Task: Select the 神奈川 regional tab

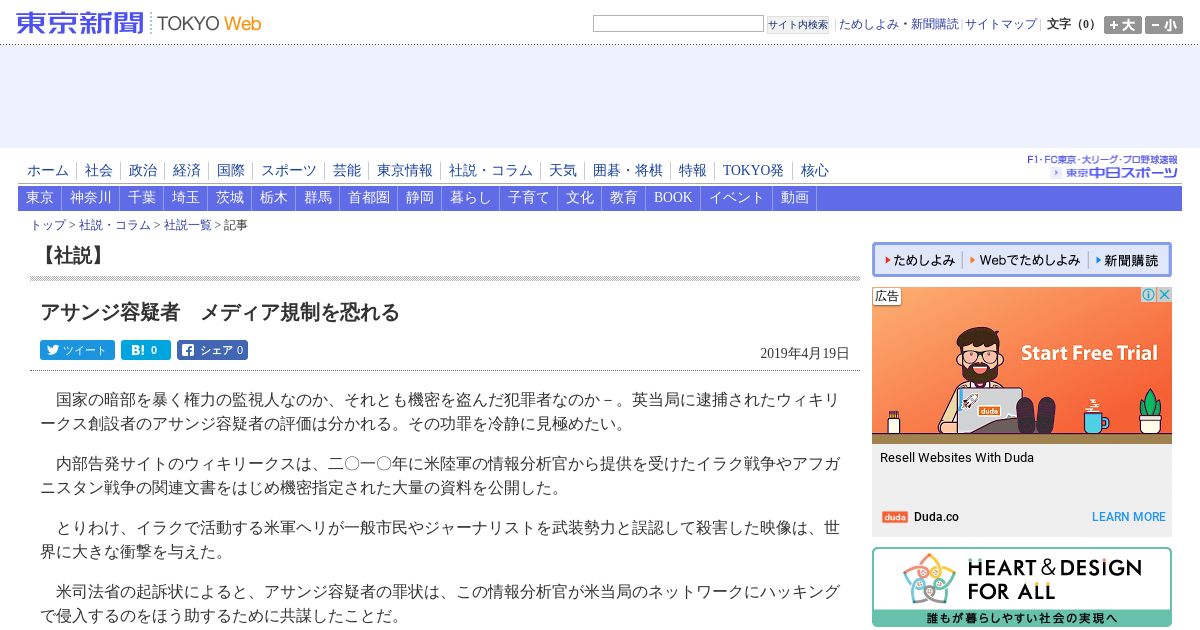Action: pyautogui.click(x=91, y=198)
